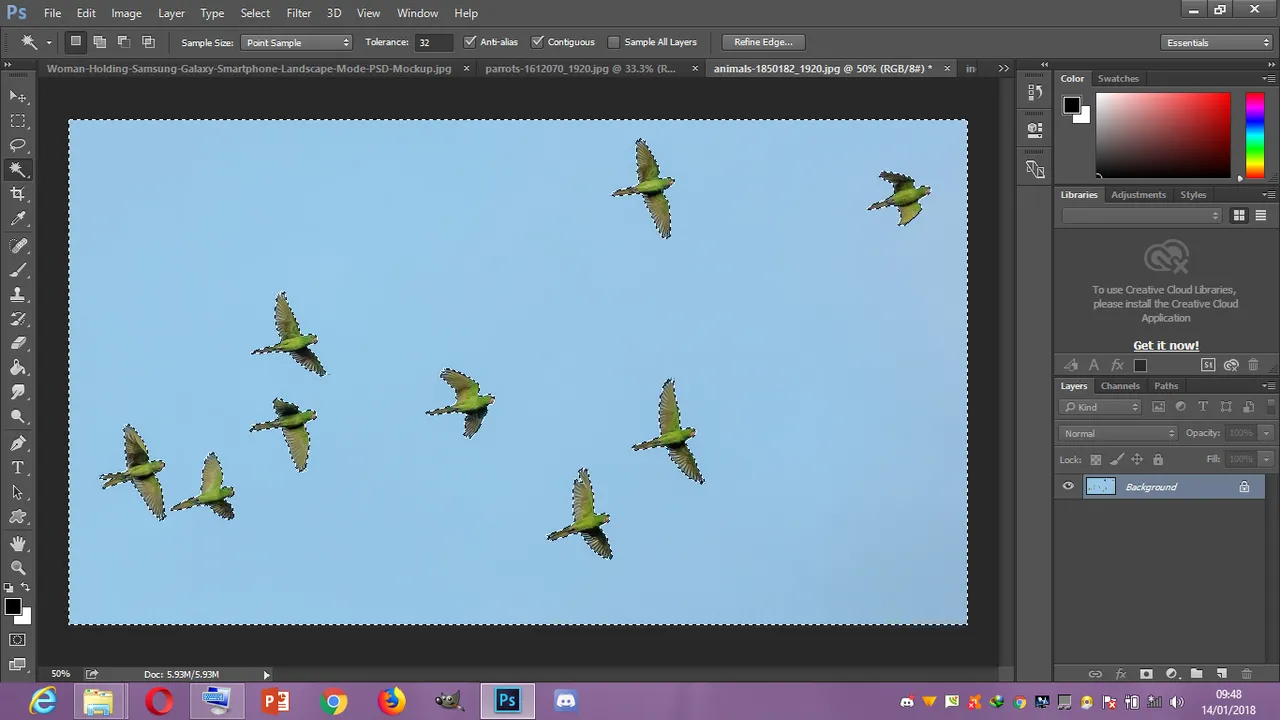This screenshot has height=720, width=1280.
Task: Select the Magic Wand tool in toolbox
Action: (x=18, y=170)
